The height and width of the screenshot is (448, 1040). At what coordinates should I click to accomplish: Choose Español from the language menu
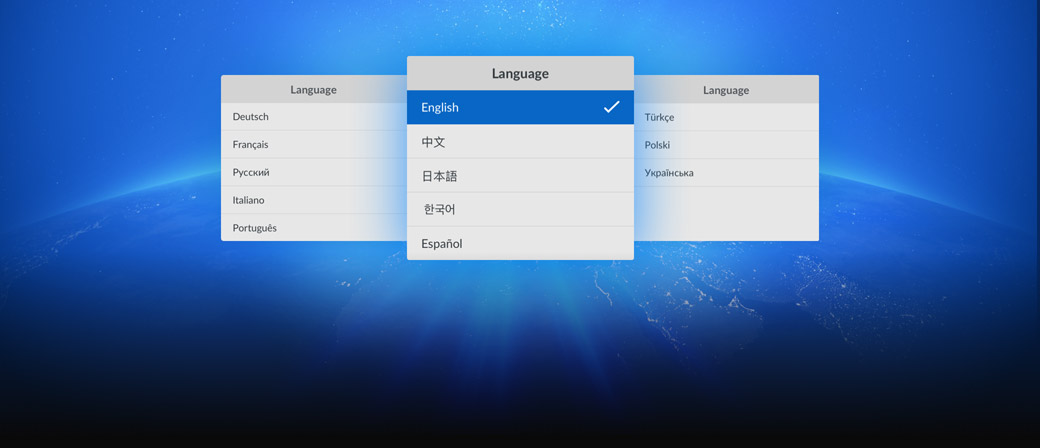[442, 244]
